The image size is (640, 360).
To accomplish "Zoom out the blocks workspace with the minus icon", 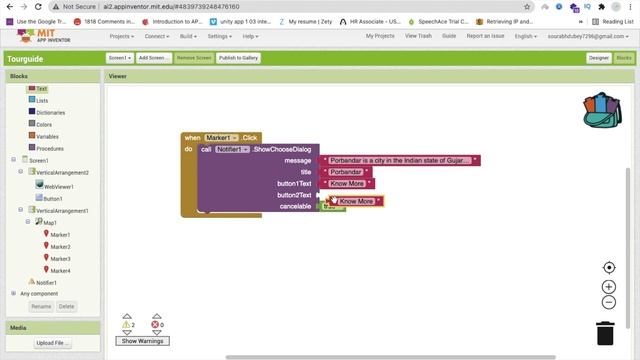I will click(x=609, y=302).
